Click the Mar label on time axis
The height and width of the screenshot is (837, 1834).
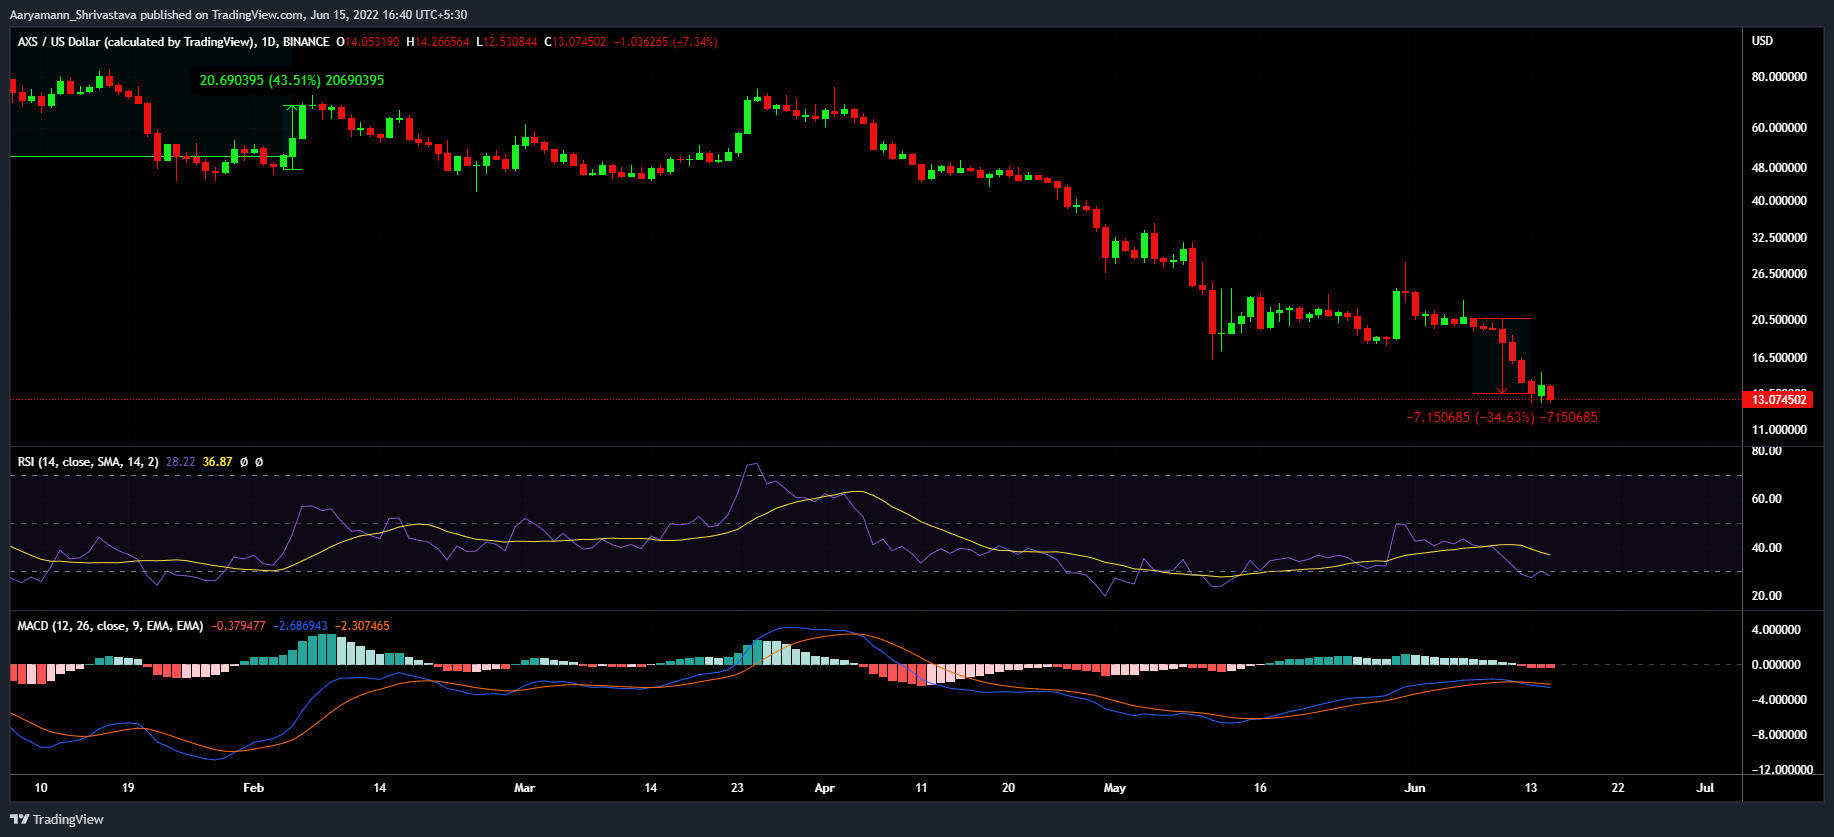[524, 788]
